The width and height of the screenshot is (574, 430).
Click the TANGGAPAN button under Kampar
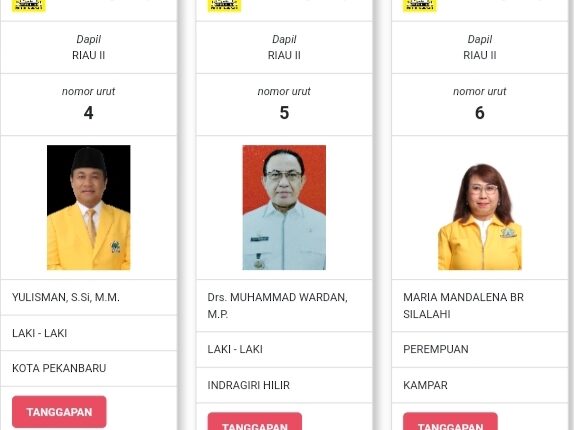click(450, 422)
